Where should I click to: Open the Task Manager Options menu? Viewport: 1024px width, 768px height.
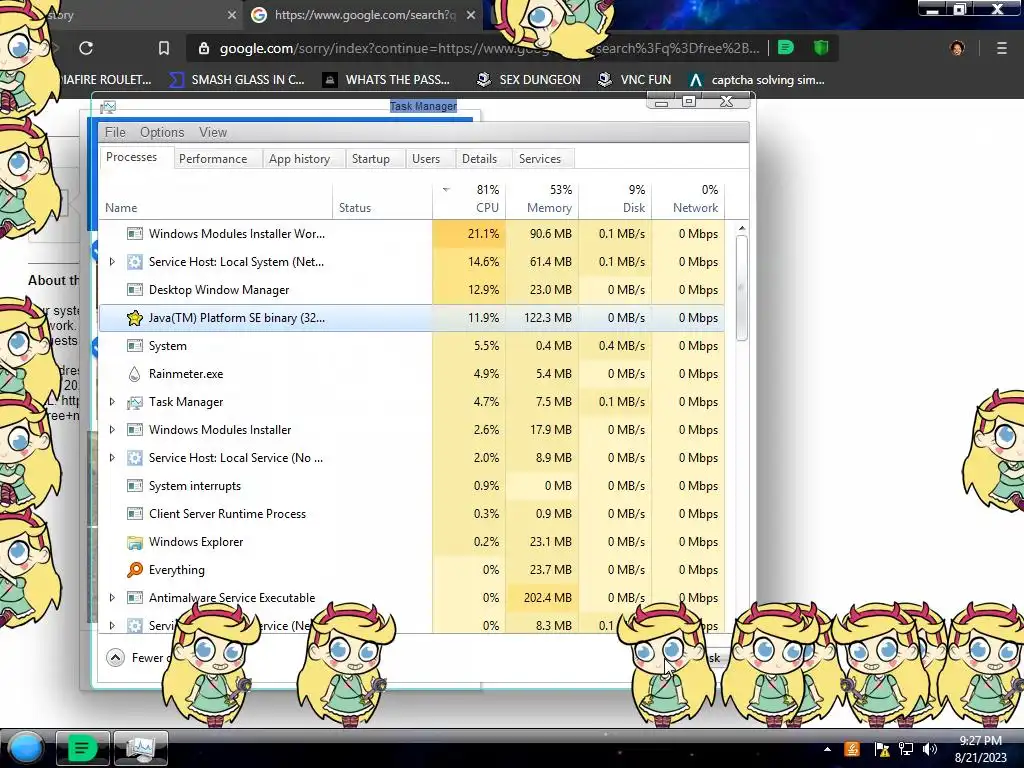tap(162, 132)
